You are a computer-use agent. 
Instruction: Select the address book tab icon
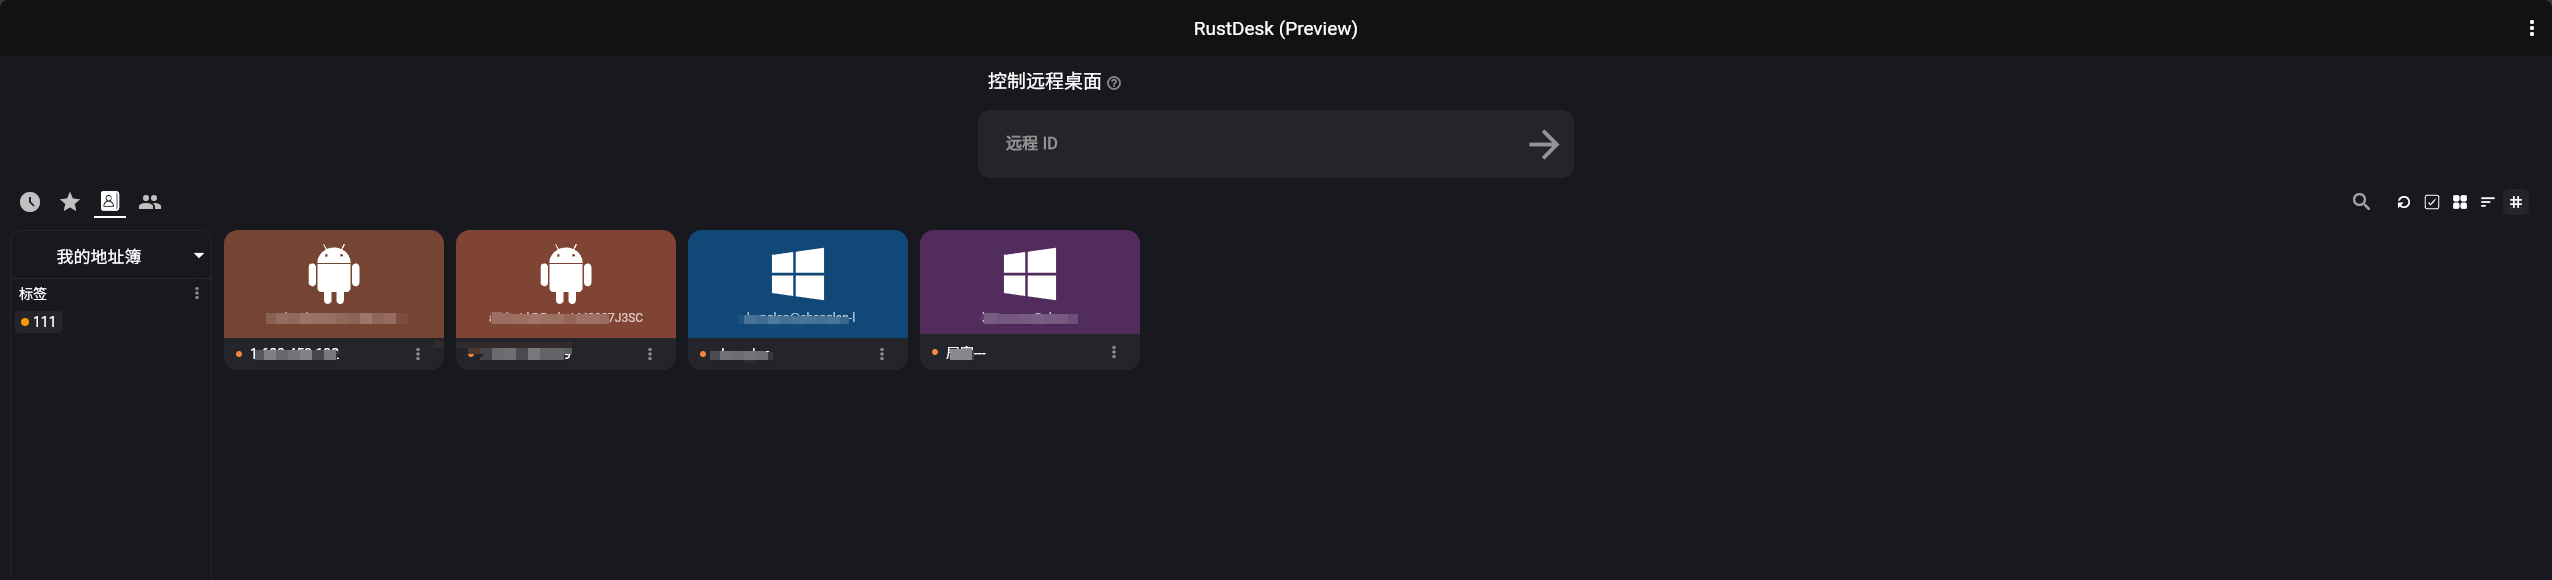pyautogui.click(x=110, y=201)
